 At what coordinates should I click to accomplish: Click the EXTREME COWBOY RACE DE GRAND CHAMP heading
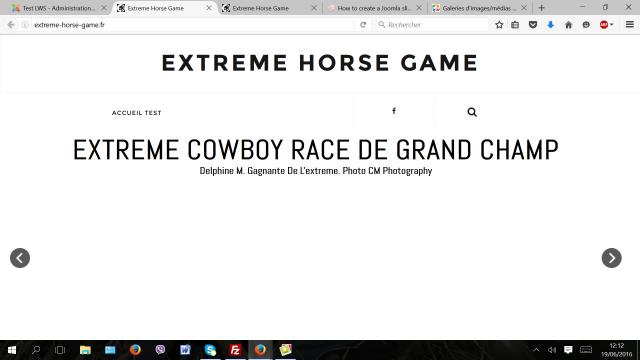pos(316,150)
